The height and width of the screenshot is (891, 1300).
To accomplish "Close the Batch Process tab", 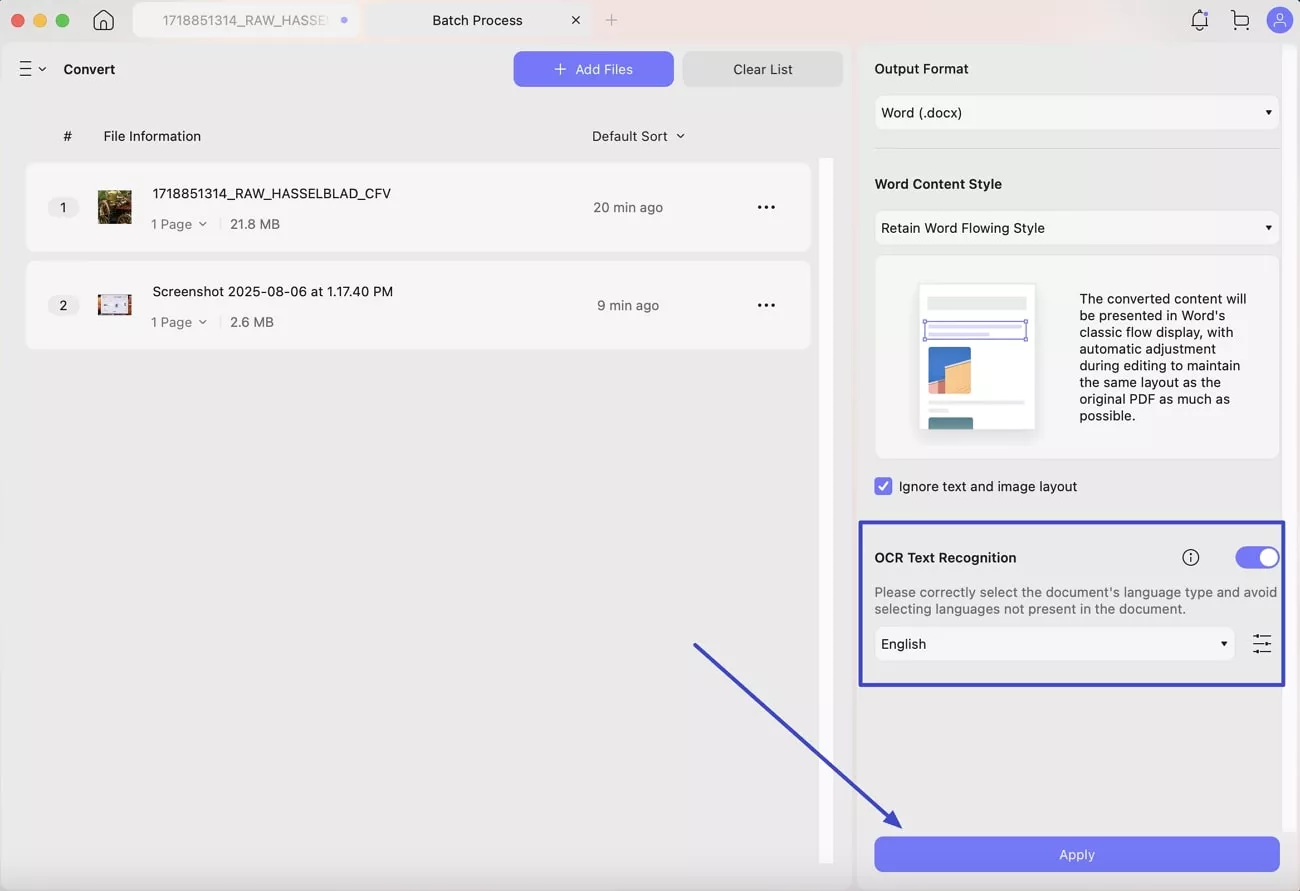I will point(575,20).
